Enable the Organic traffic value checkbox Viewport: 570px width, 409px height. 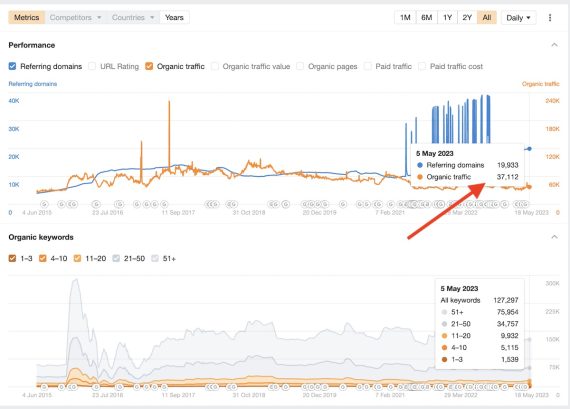[215, 66]
